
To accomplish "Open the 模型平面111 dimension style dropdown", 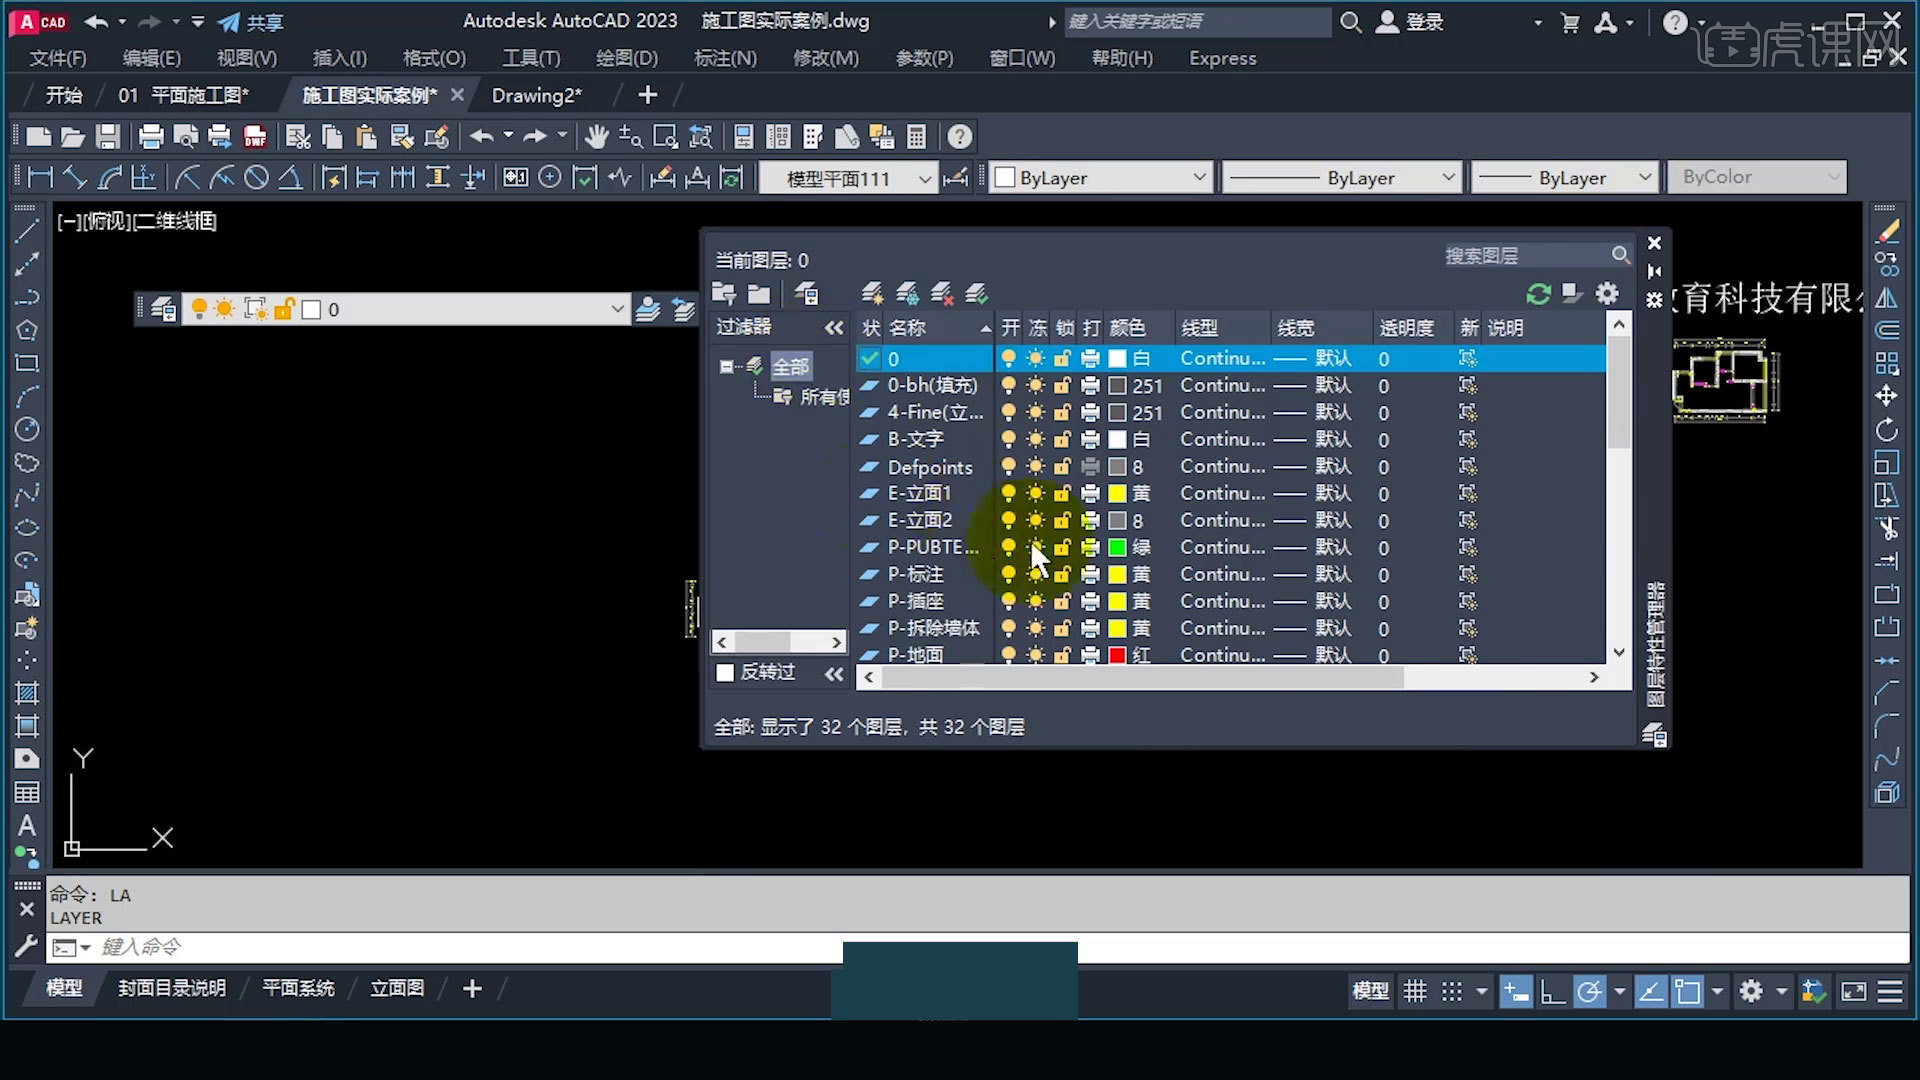I will click(x=924, y=178).
